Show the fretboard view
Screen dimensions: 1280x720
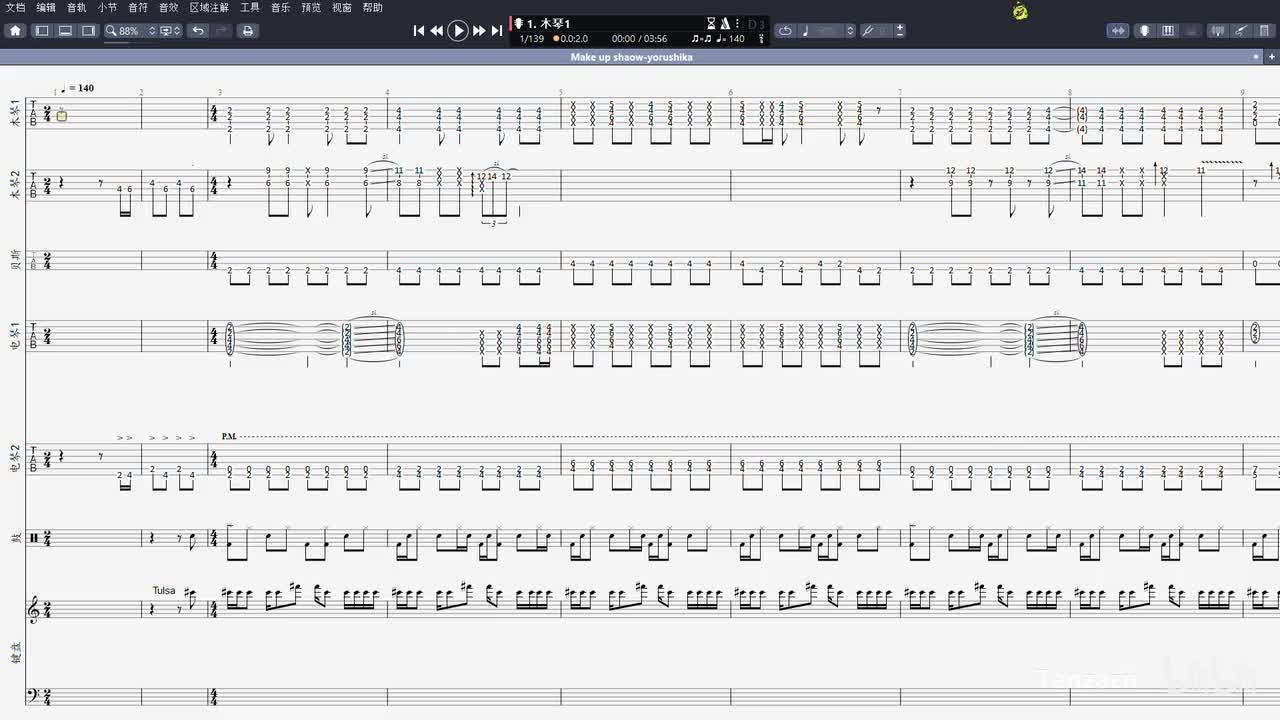pyautogui.click(x=1144, y=31)
